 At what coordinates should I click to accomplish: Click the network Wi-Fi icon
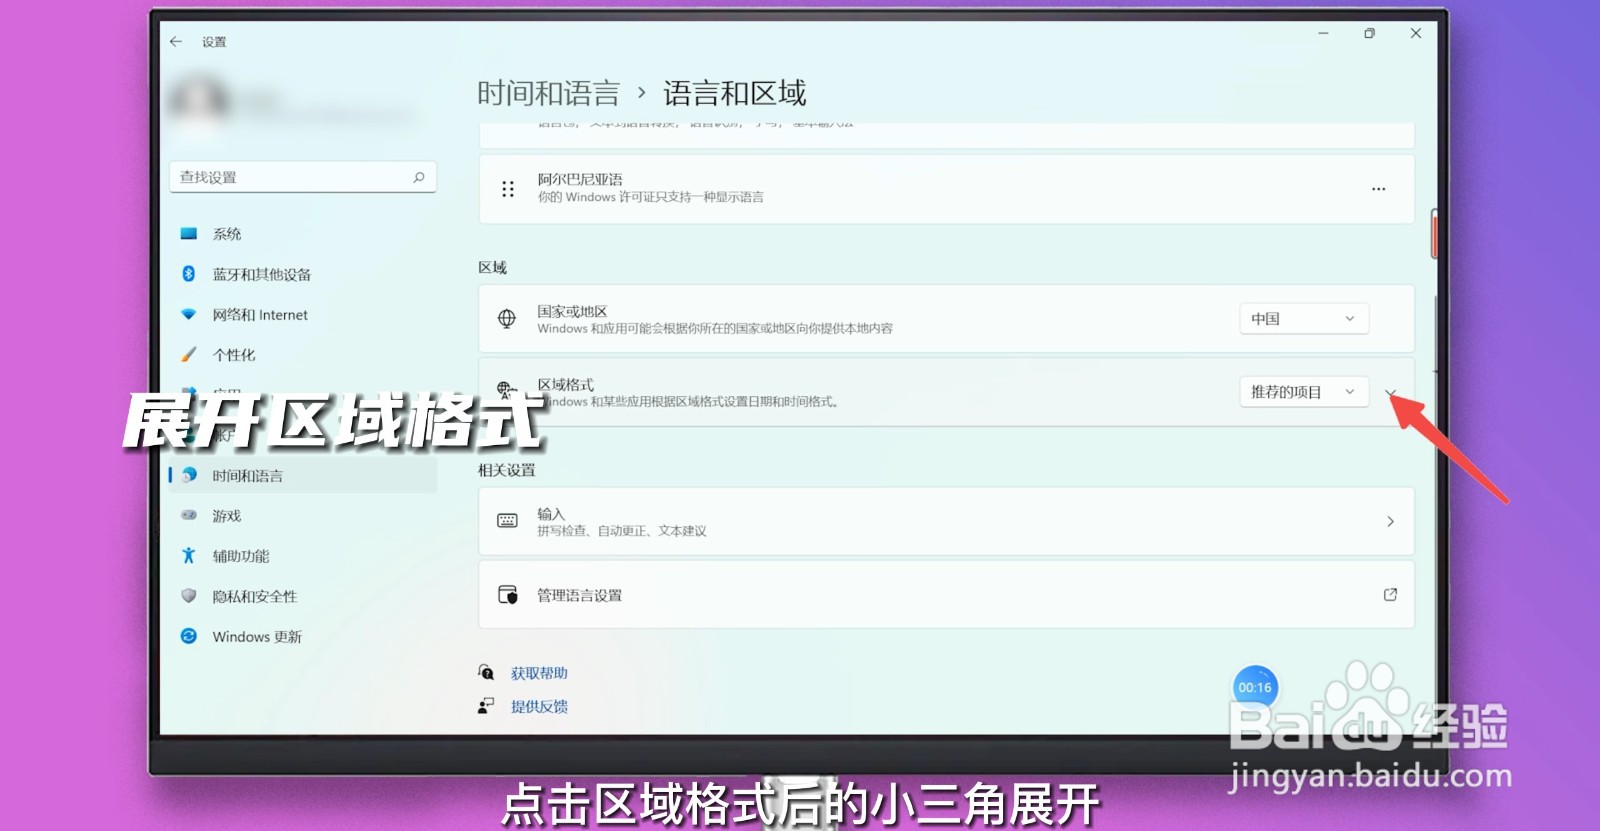click(189, 314)
